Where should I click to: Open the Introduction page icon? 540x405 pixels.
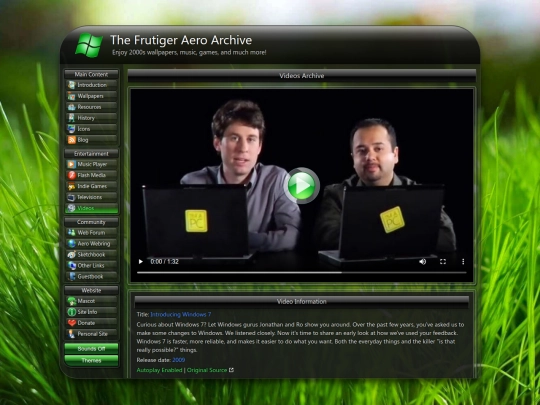pos(71,85)
